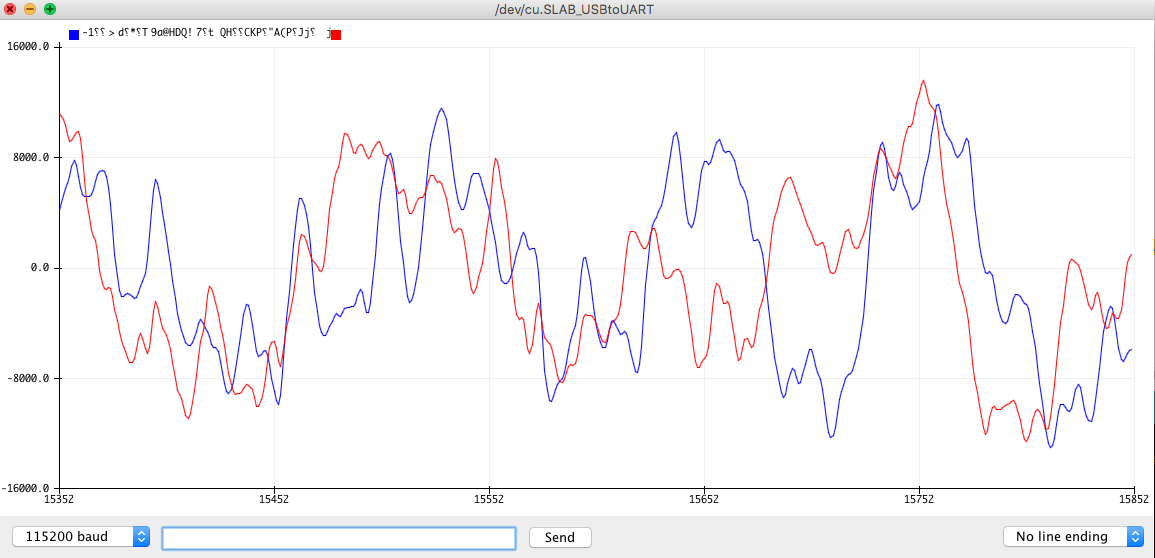Click the 15452 x-axis tick label
The height and width of the screenshot is (558, 1155).
pos(274,498)
